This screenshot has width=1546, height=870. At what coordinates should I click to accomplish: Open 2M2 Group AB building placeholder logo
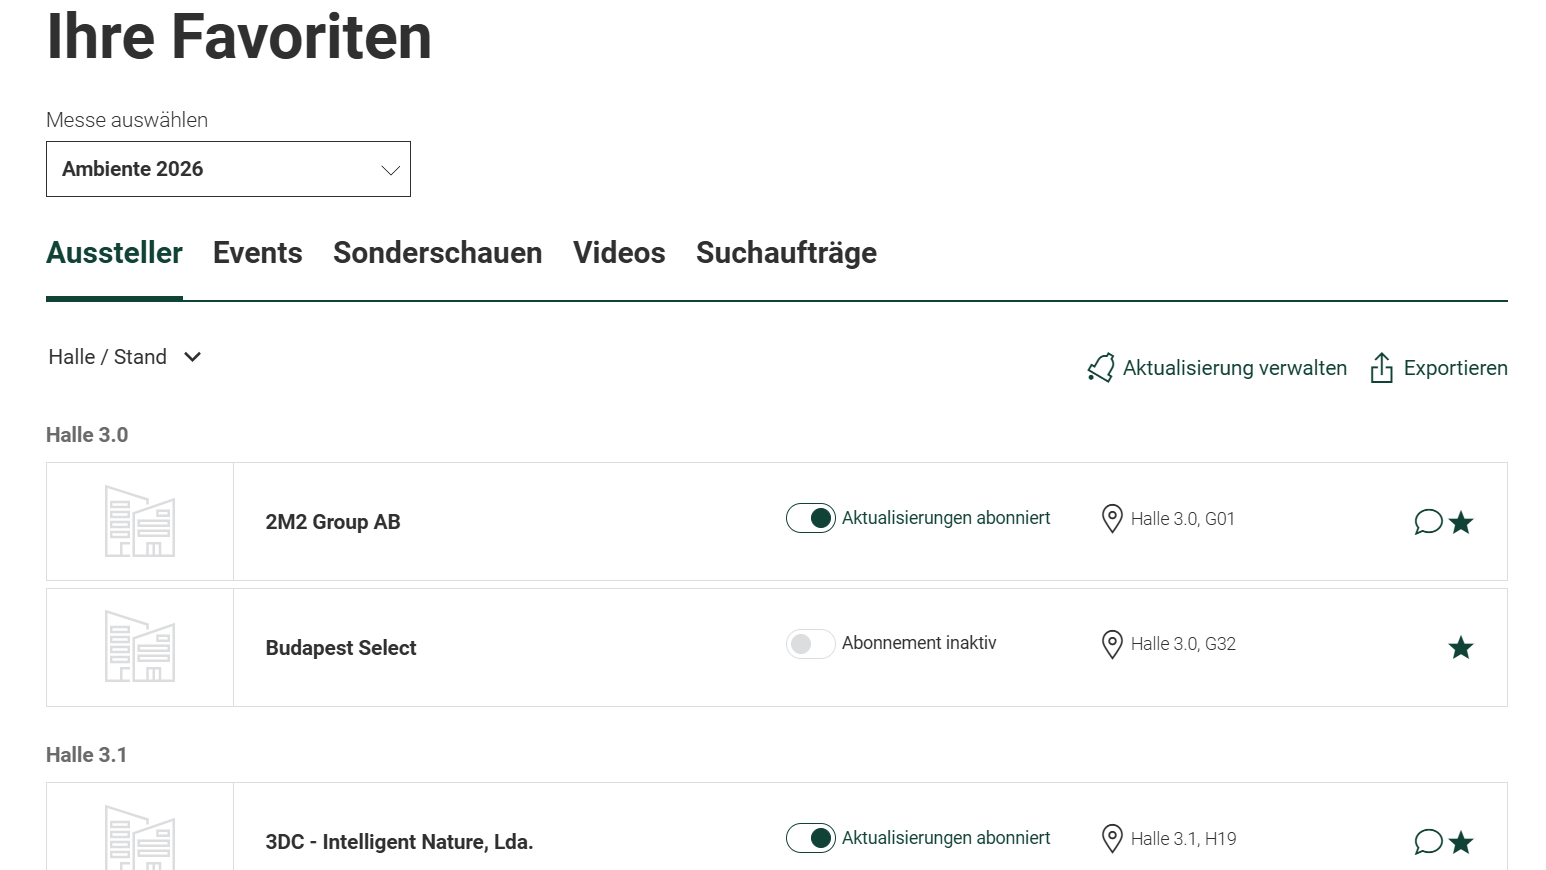[140, 521]
